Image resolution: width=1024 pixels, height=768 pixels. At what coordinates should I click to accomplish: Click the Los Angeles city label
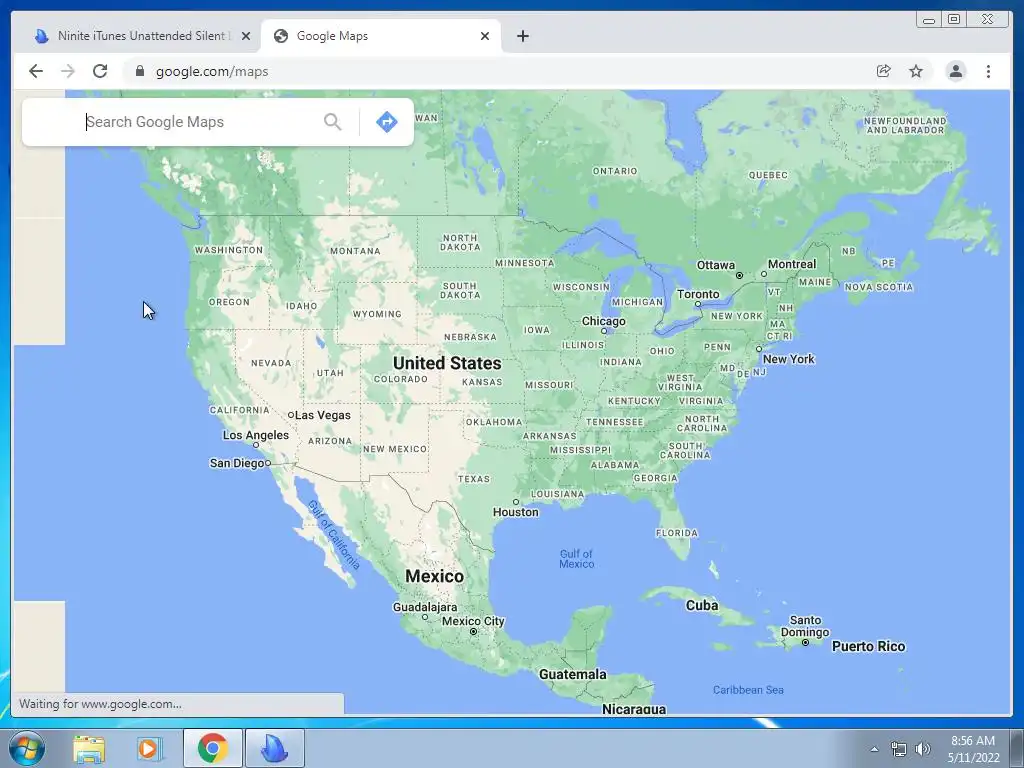click(255, 435)
